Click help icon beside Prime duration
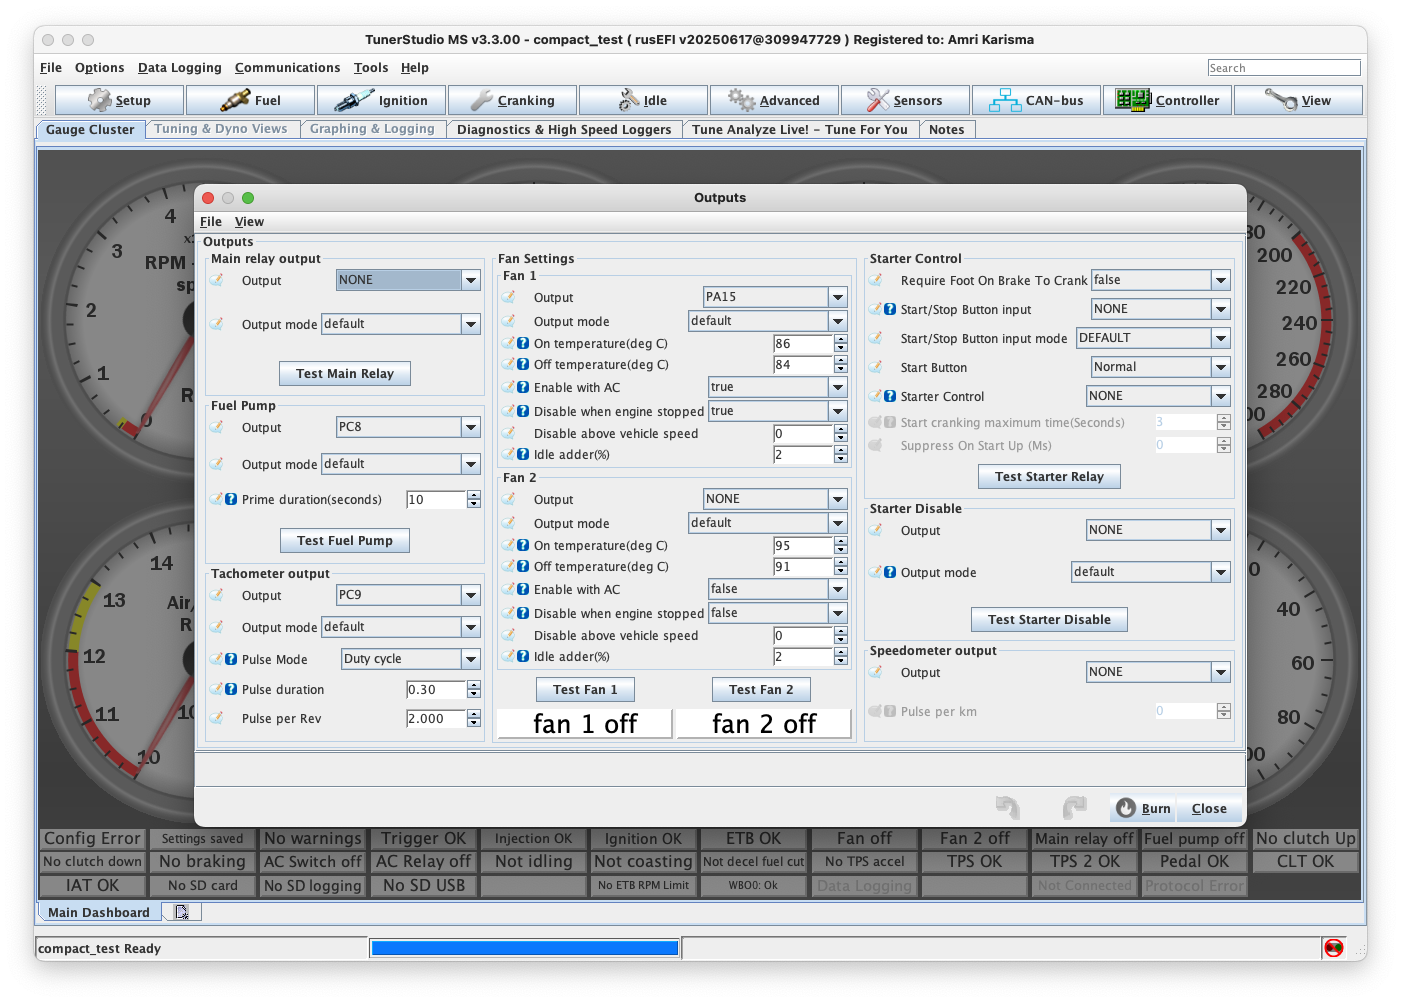 tap(231, 499)
